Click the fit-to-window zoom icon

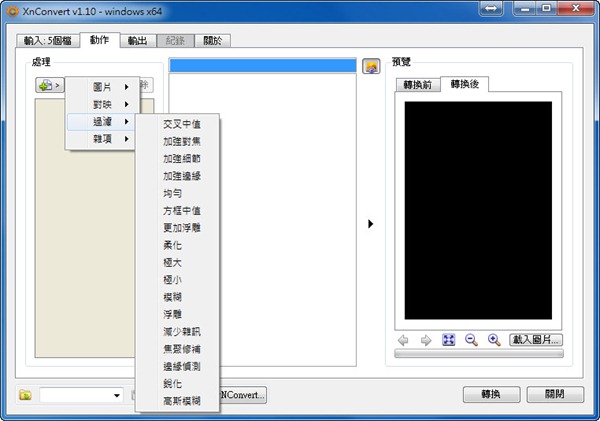point(448,339)
